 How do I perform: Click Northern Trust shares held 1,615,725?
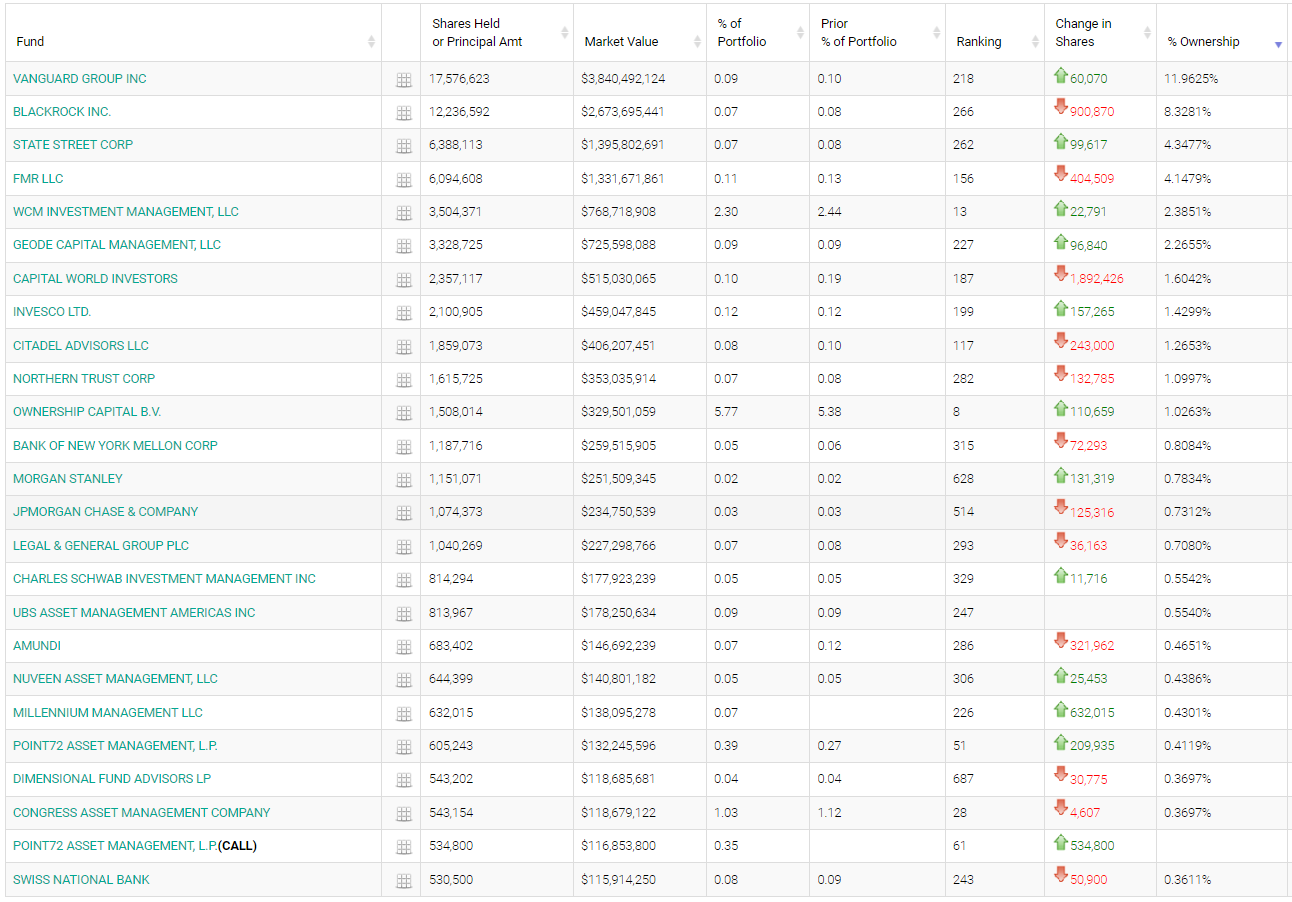coord(456,379)
